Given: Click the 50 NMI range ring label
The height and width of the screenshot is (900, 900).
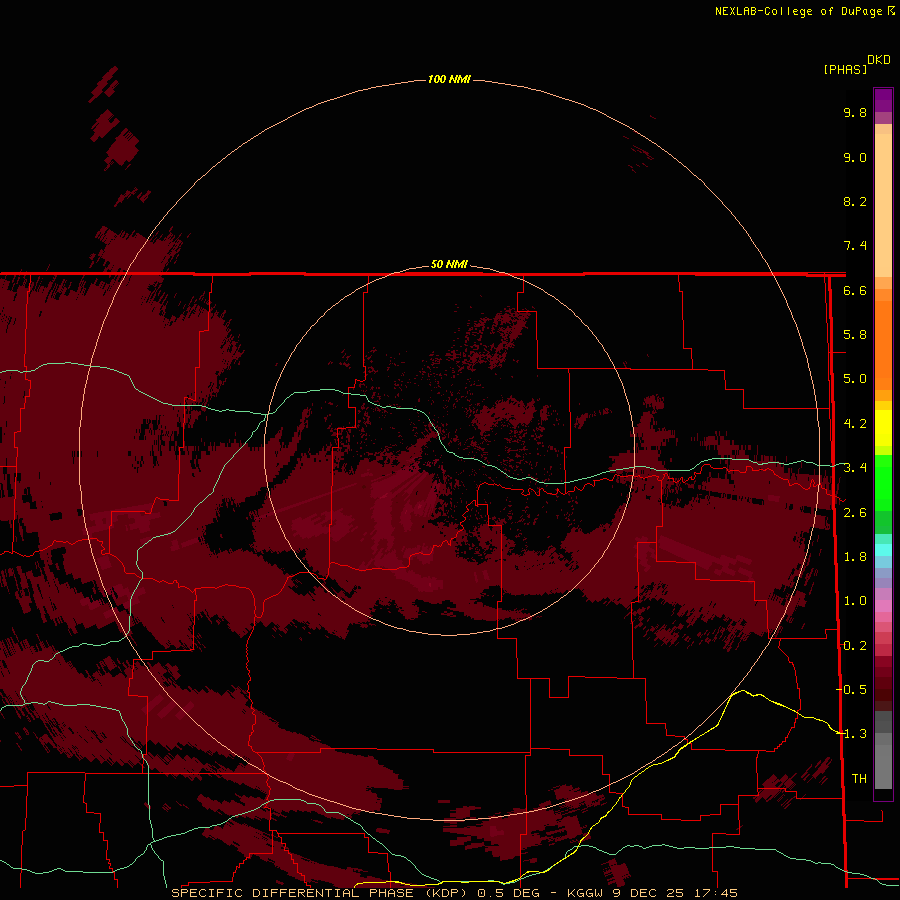Looking at the screenshot, I should 449,264.
